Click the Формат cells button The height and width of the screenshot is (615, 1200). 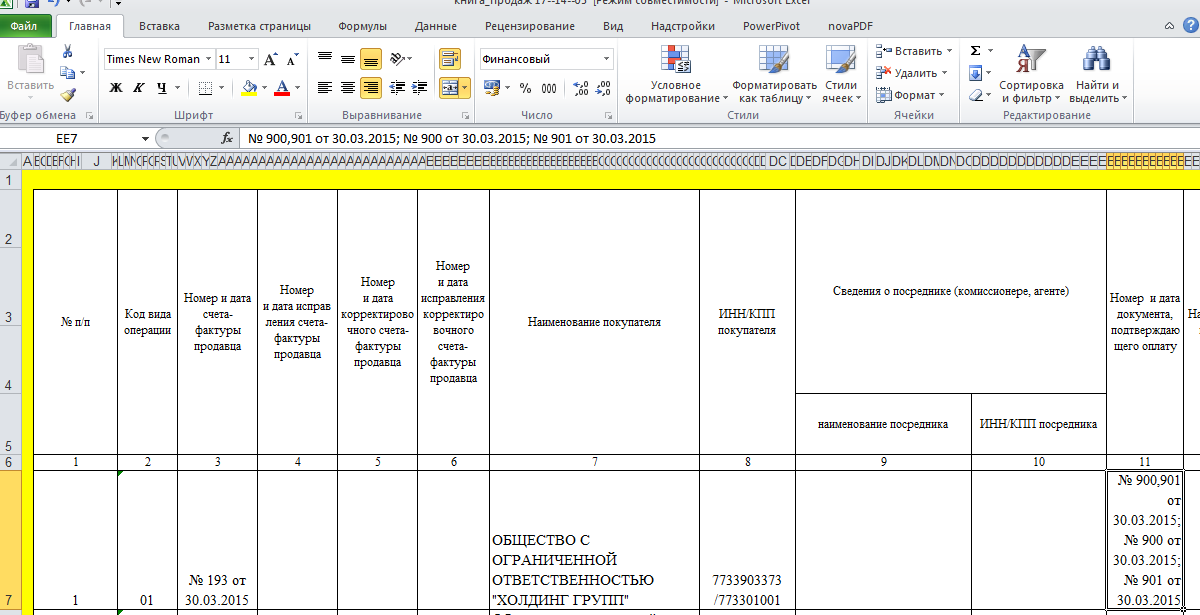(908, 95)
